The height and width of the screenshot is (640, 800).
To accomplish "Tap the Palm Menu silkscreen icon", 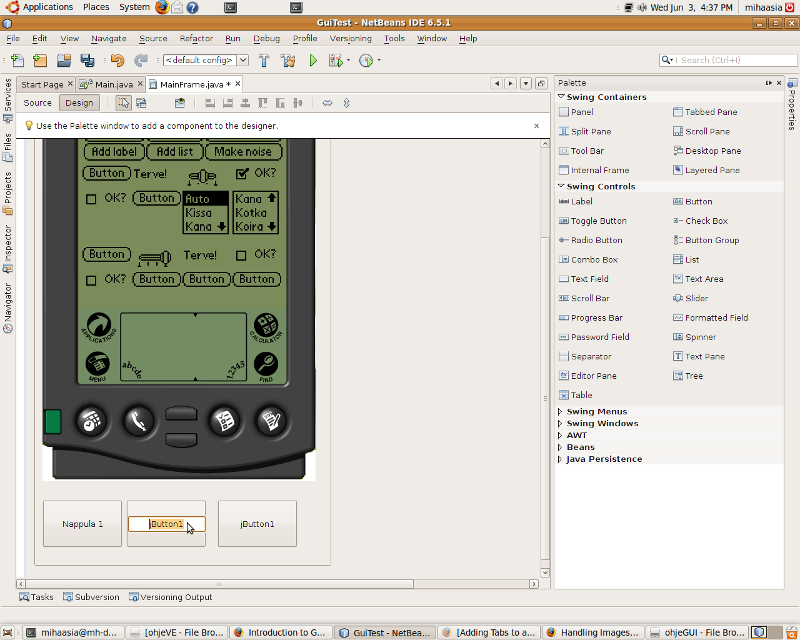I will point(97,366).
